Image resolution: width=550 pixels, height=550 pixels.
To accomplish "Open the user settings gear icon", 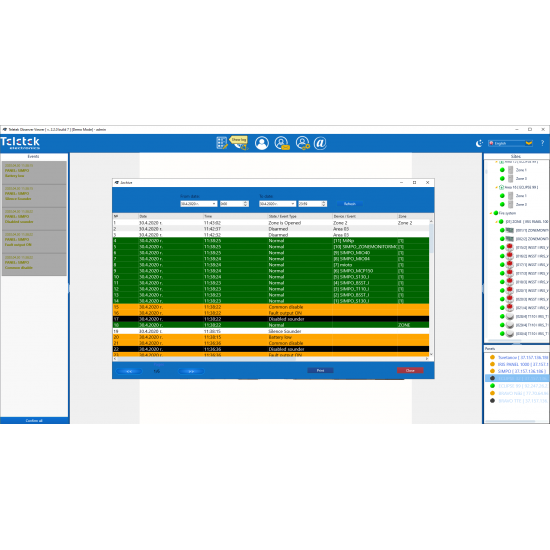I will click(x=302, y=143).
